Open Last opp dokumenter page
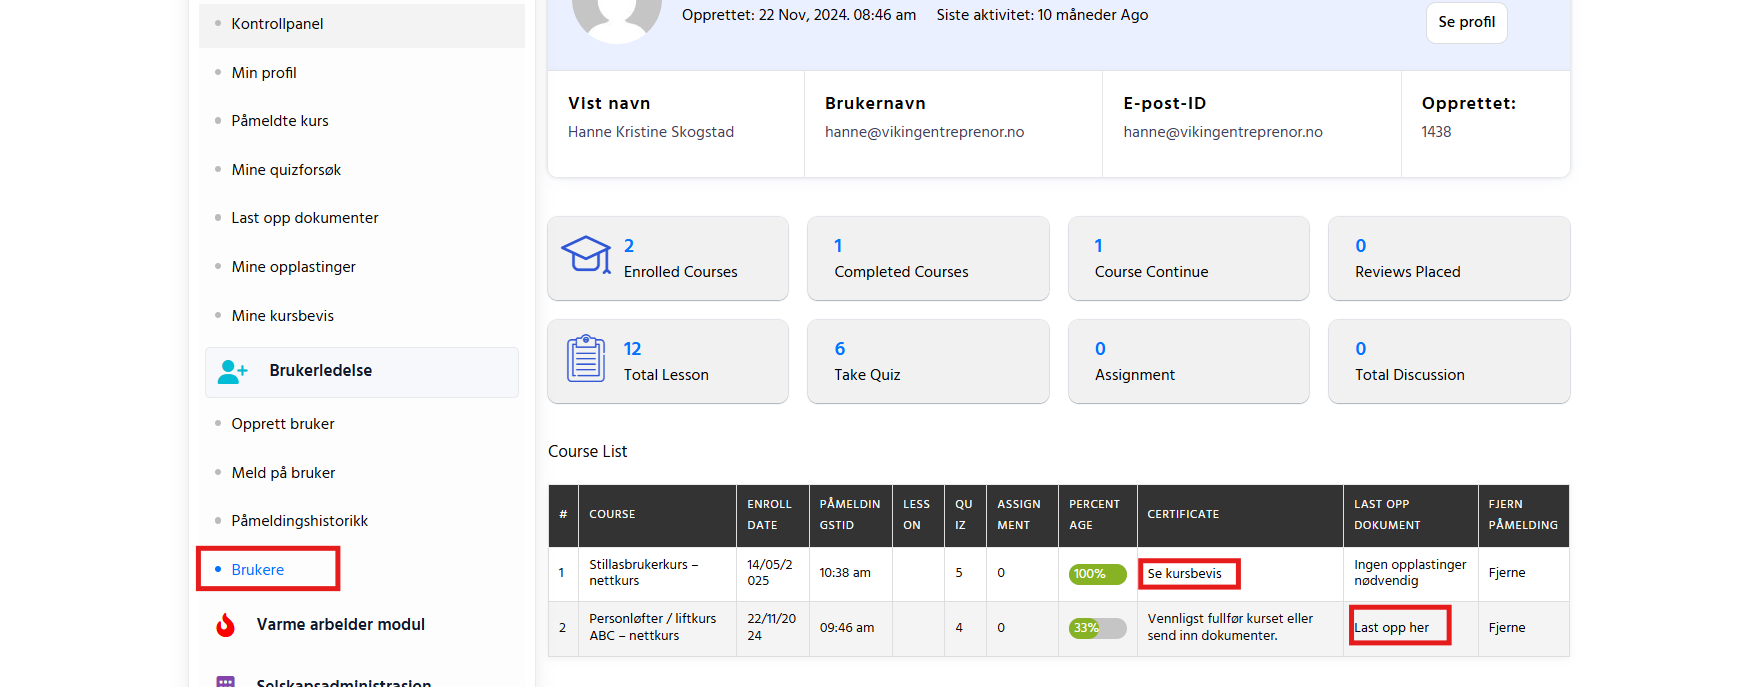Screen dimensions: 1738x687 [305, 218]
